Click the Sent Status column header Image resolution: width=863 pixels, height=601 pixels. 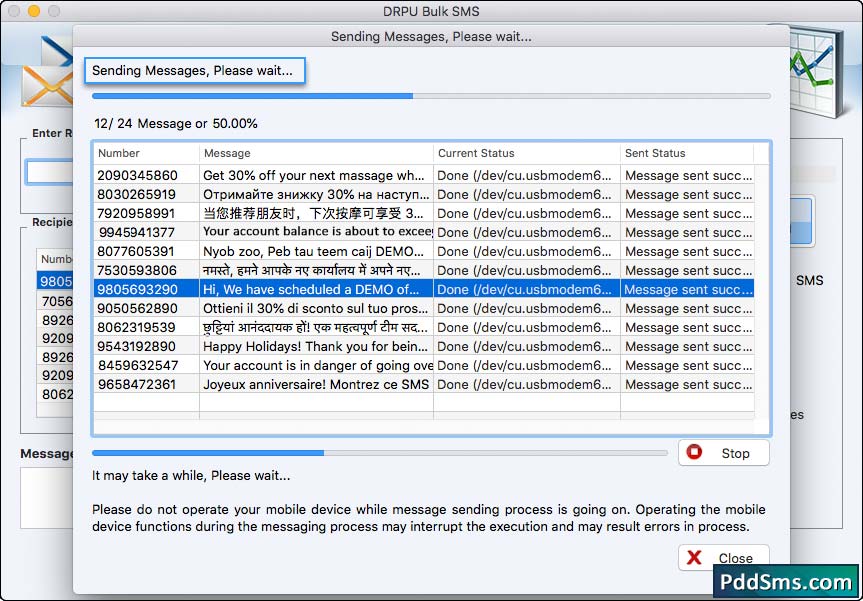(686, 153)
